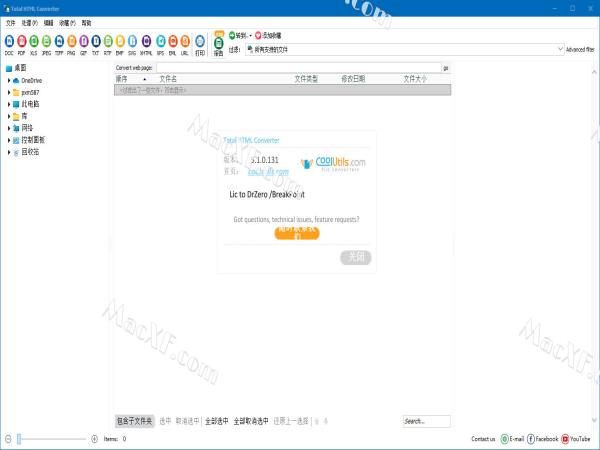The image size is (600, 450).
Task: Click the 全部取消选中 deselect all button
Action: point(251,421)
